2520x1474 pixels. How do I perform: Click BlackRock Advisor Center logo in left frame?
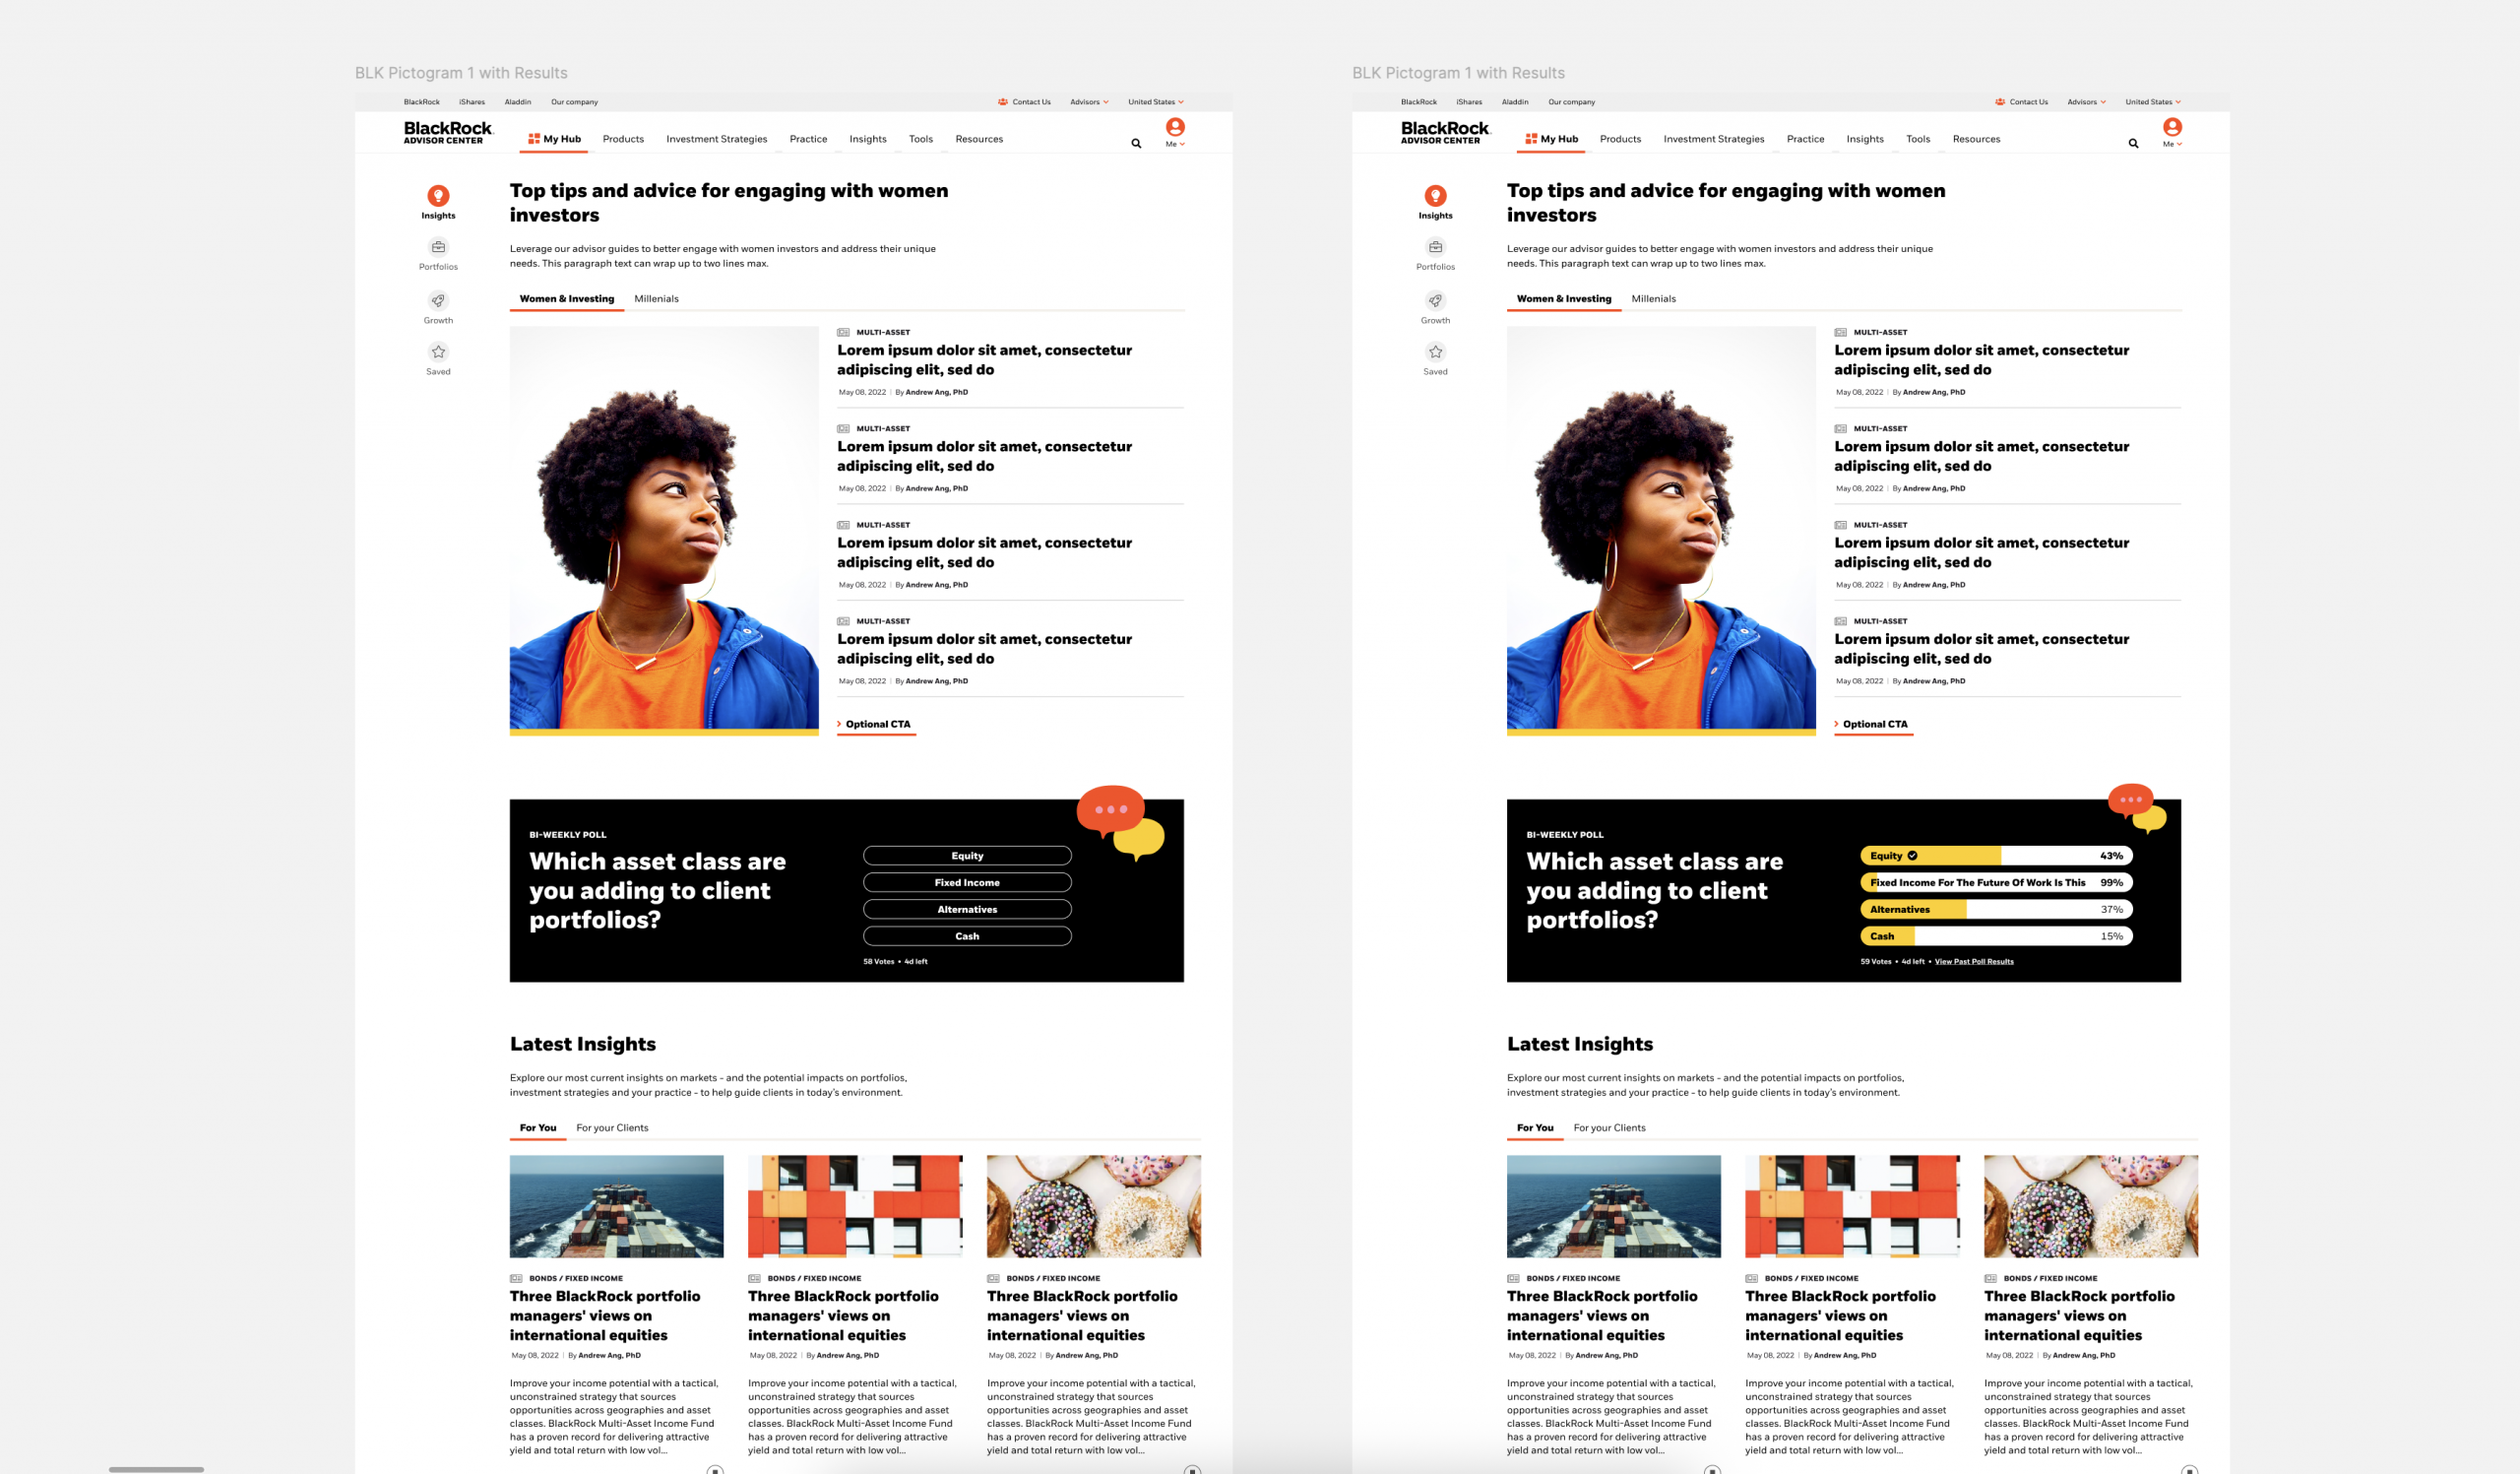pos(448,133)
